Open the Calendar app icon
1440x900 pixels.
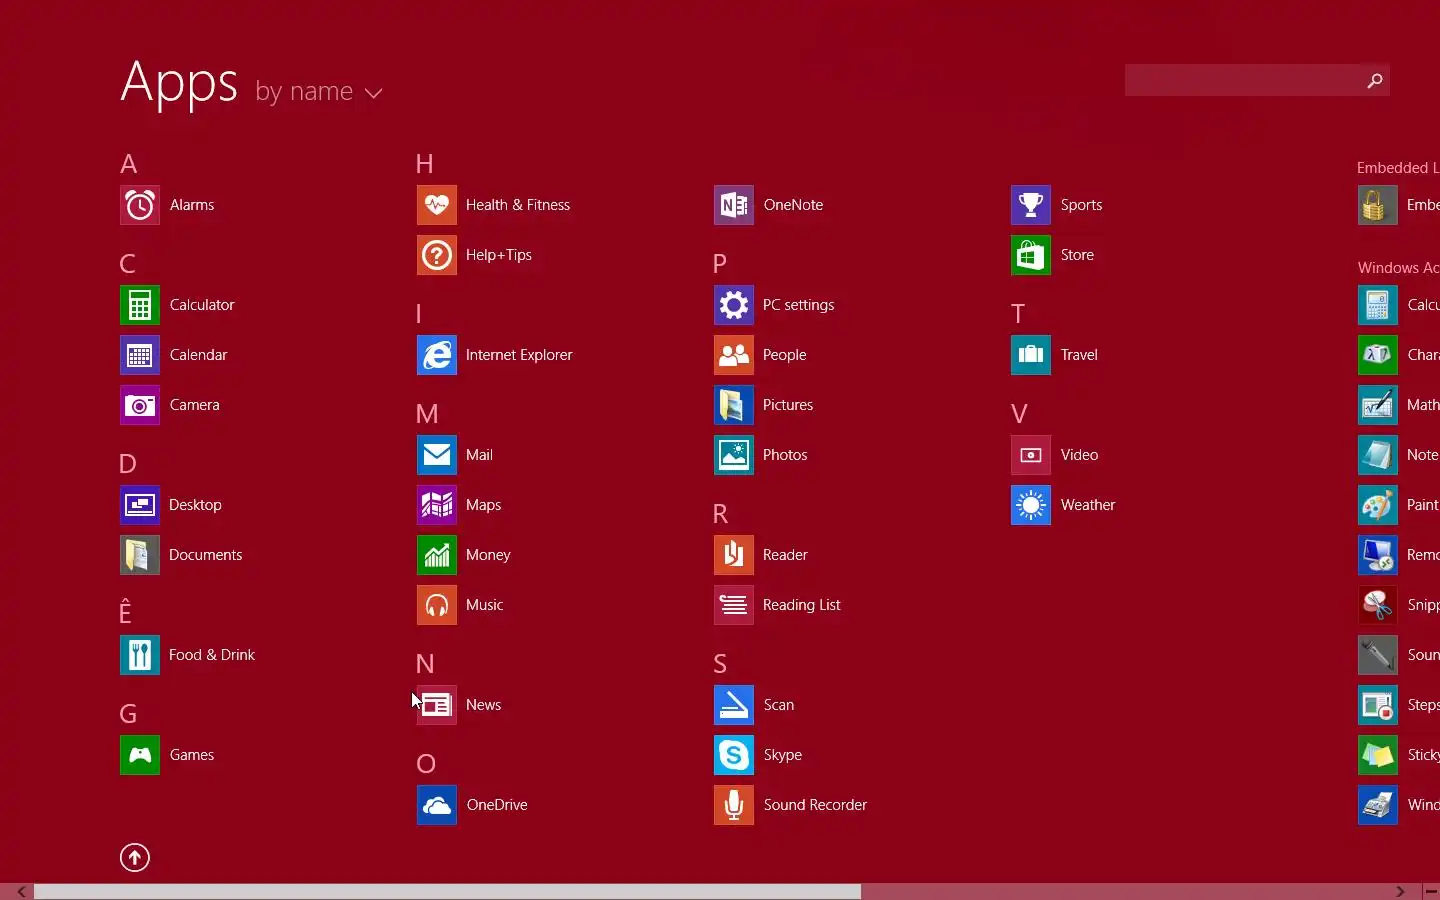tap(140, 355)
